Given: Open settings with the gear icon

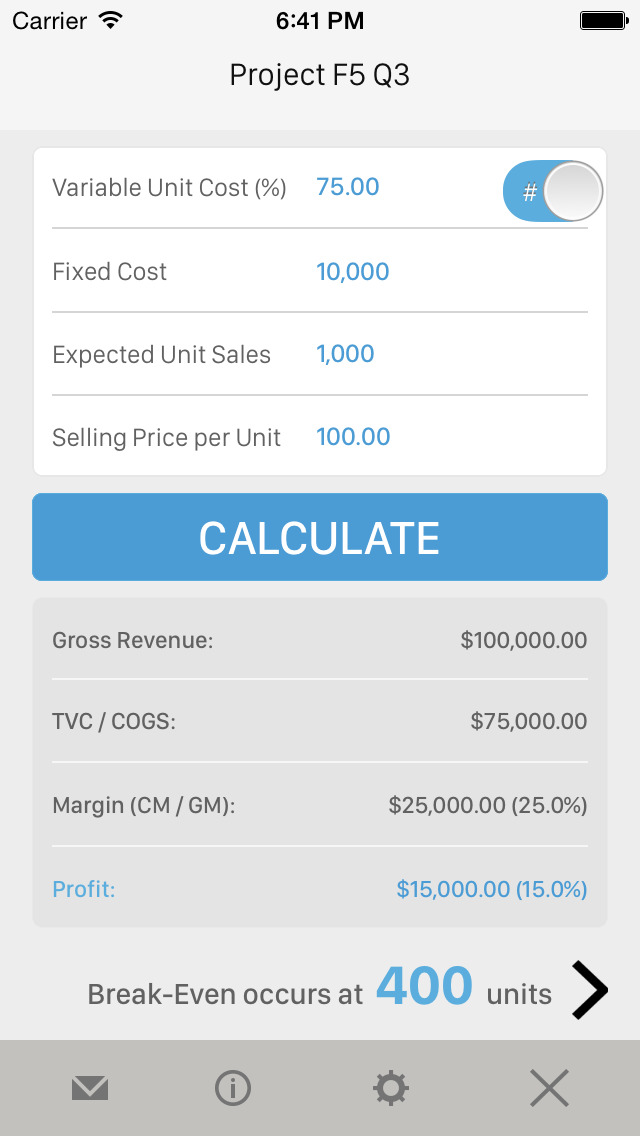Looking at the screenshot, I should 390,1088.
